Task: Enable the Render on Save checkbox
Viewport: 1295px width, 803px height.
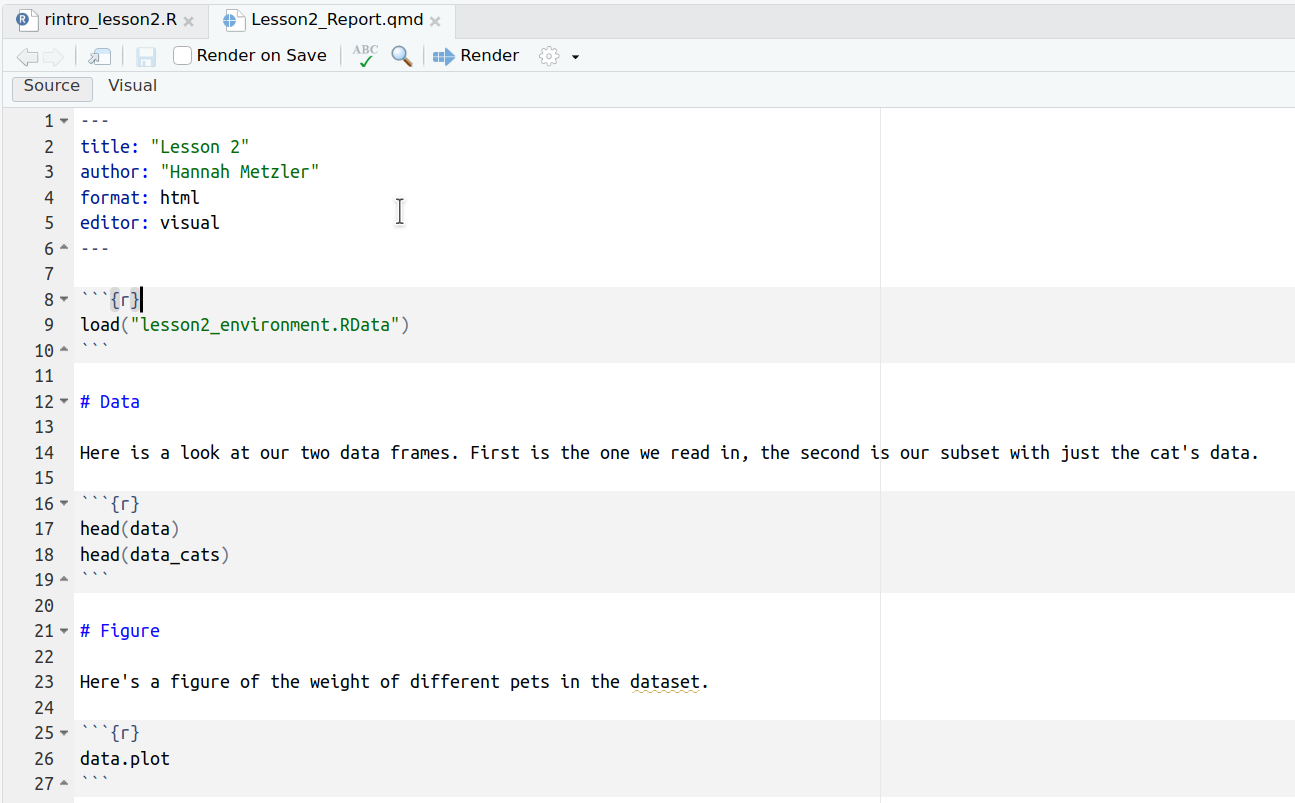Action: [183, 56]
